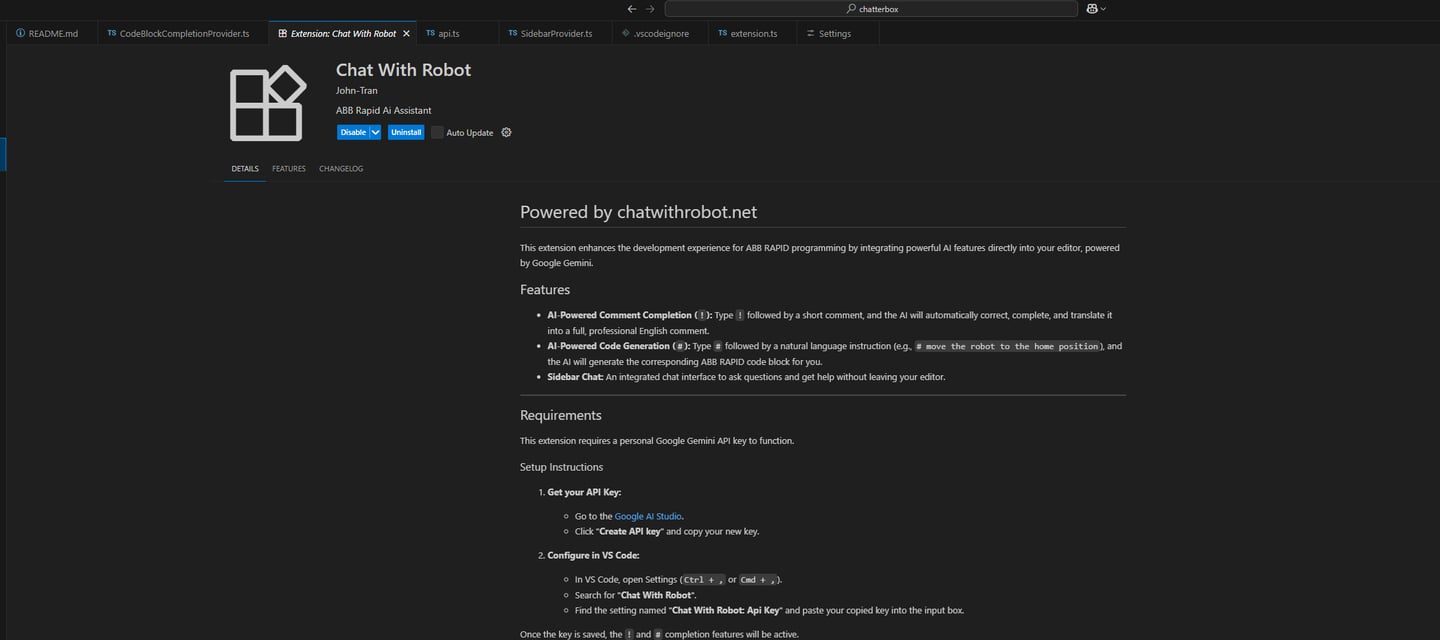Select the DETAILS tab
This screenshot has height=640, width=1440.
coord(245,169)
